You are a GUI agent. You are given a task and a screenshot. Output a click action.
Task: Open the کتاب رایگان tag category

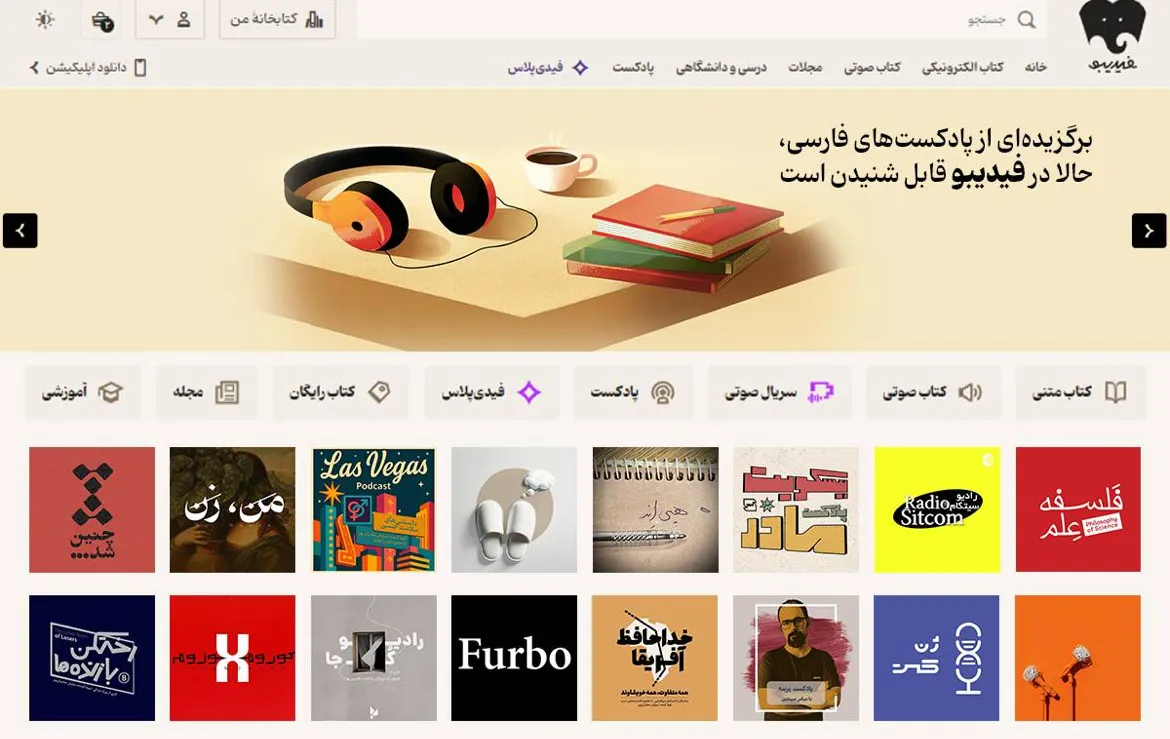[x=340, y=392]
